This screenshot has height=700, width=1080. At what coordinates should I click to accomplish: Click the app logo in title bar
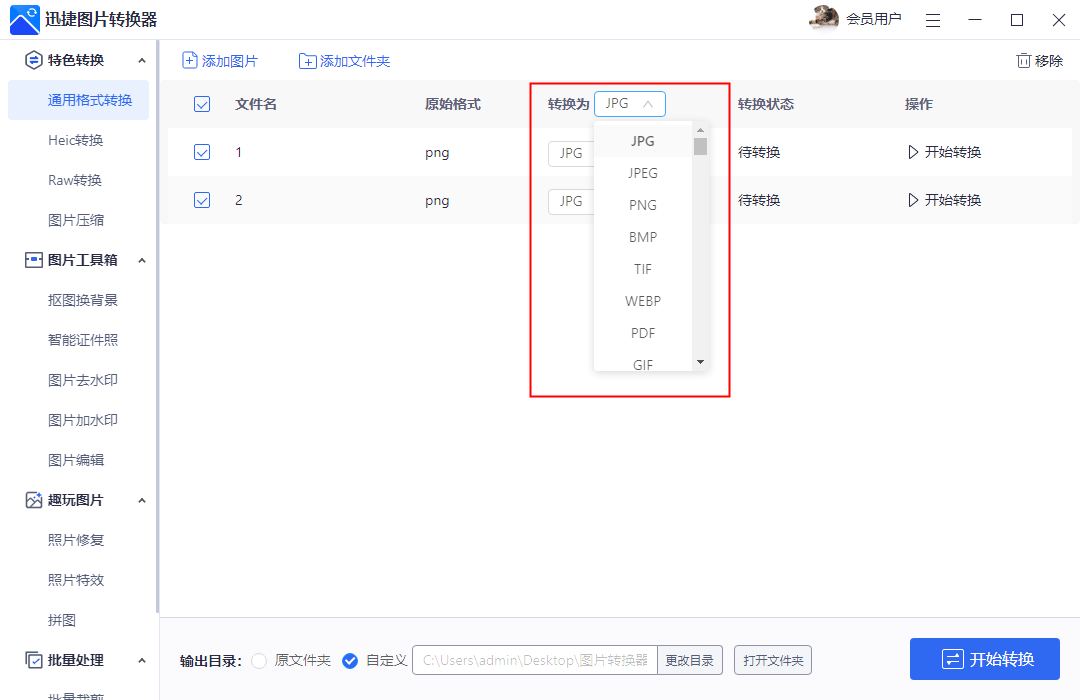24,20
